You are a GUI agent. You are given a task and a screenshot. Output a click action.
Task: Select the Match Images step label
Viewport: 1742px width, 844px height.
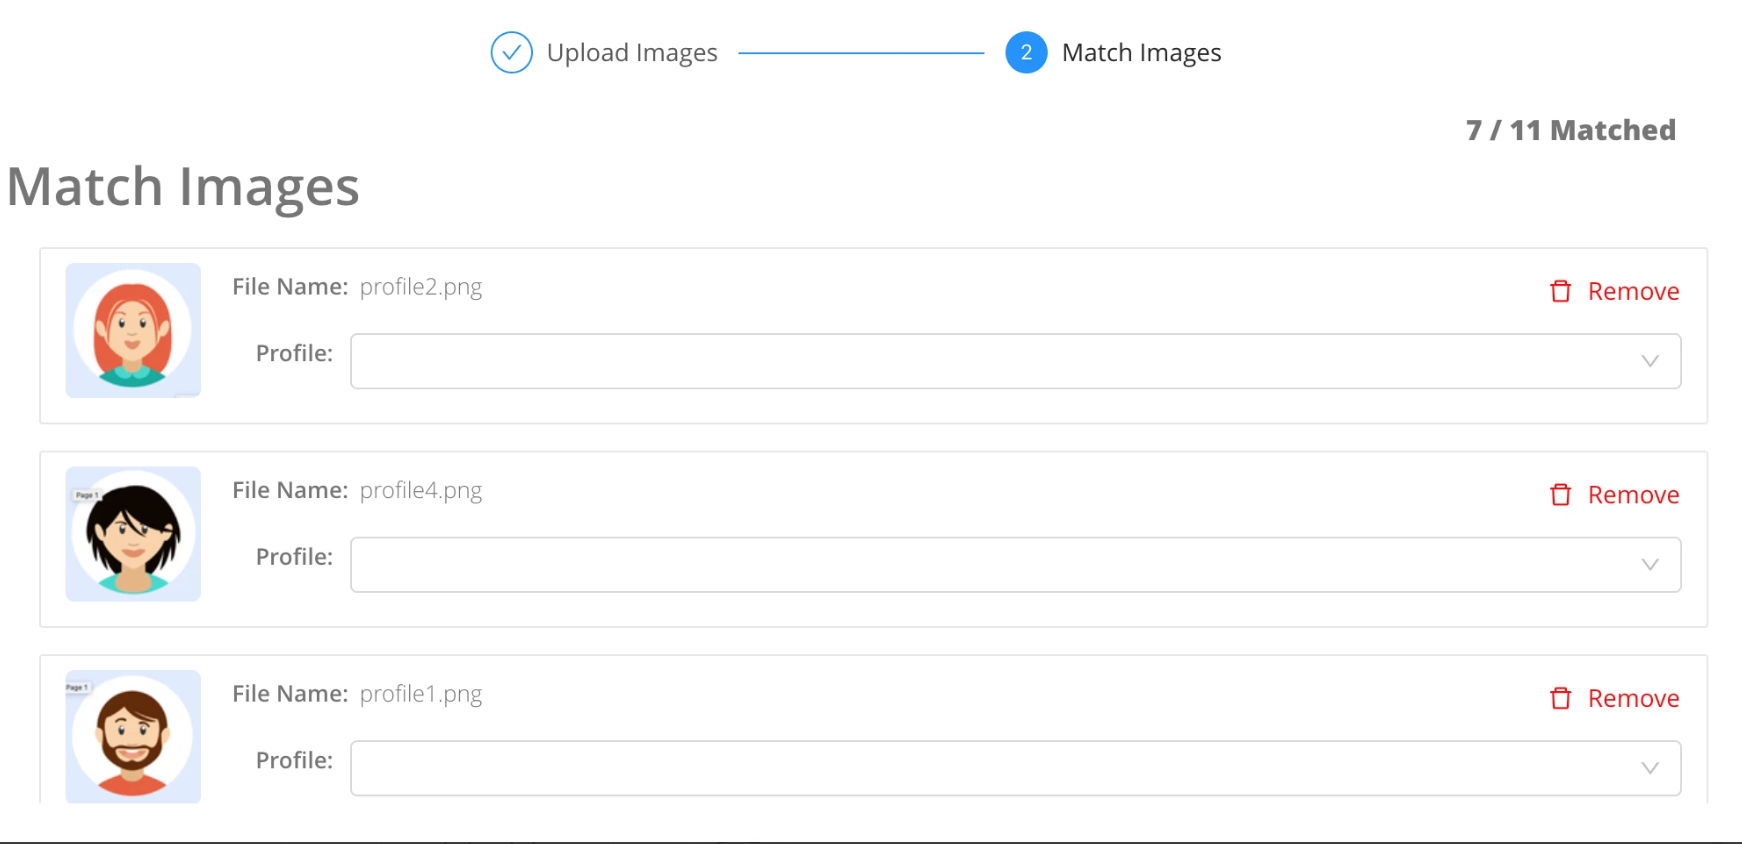coord(1141,53)
